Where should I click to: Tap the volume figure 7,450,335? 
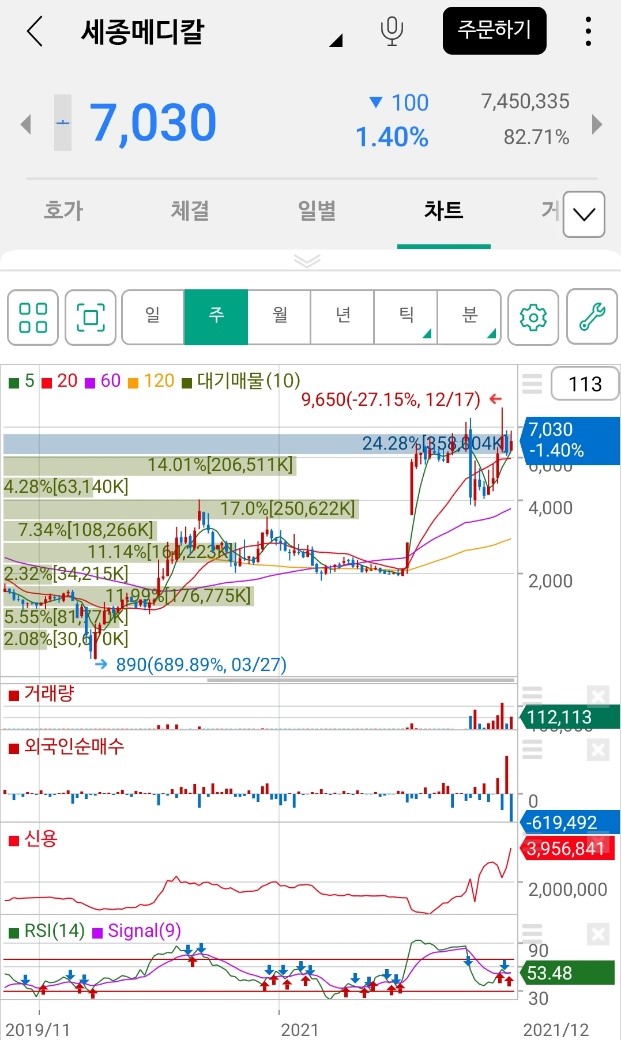pyautogui.click(x=525, y=101)
